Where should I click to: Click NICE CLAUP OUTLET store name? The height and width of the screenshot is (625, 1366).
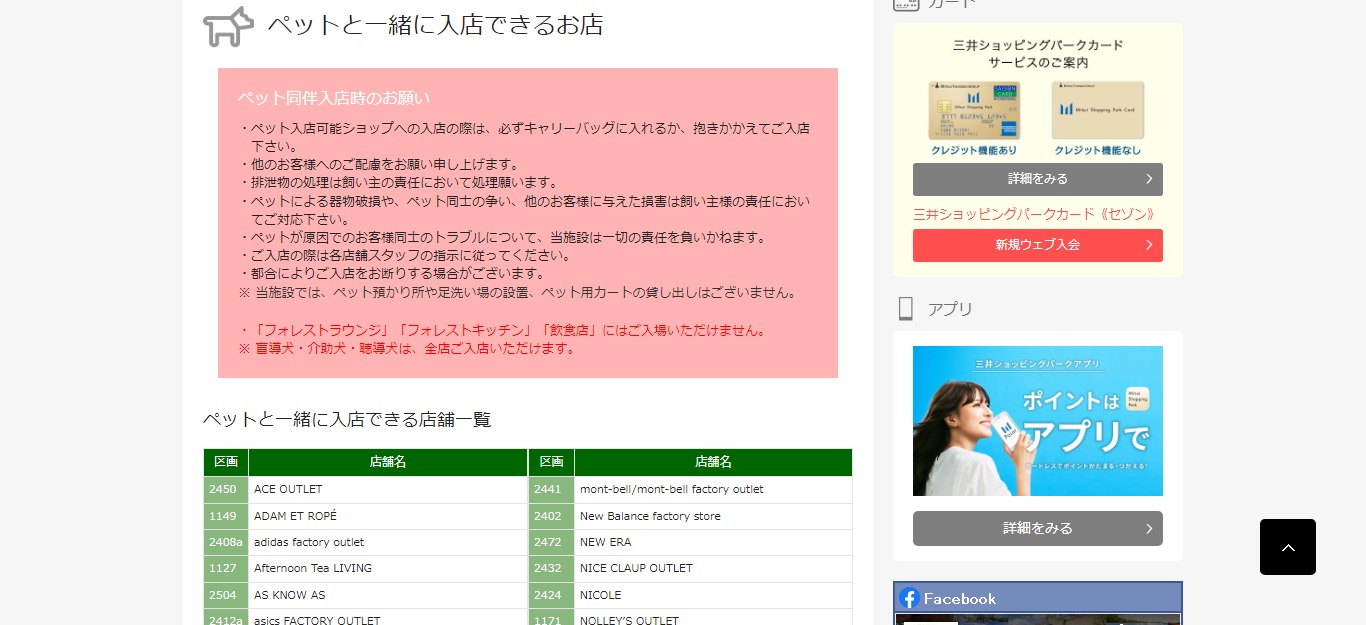coord(636,568)
